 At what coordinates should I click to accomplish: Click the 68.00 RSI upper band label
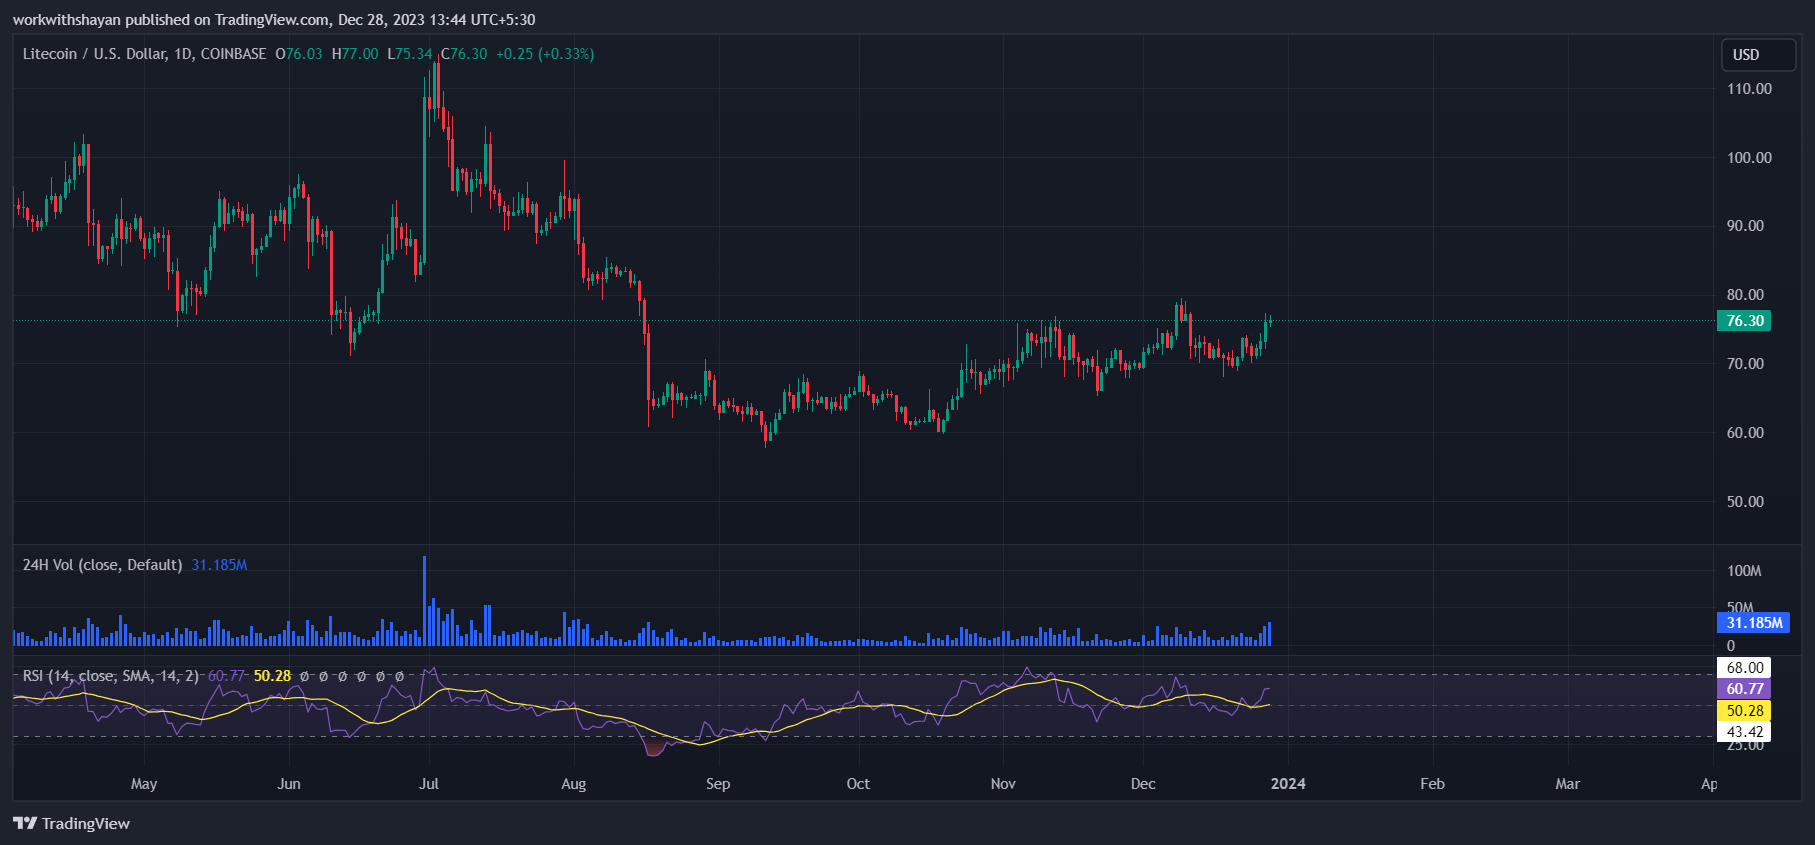1744,668
